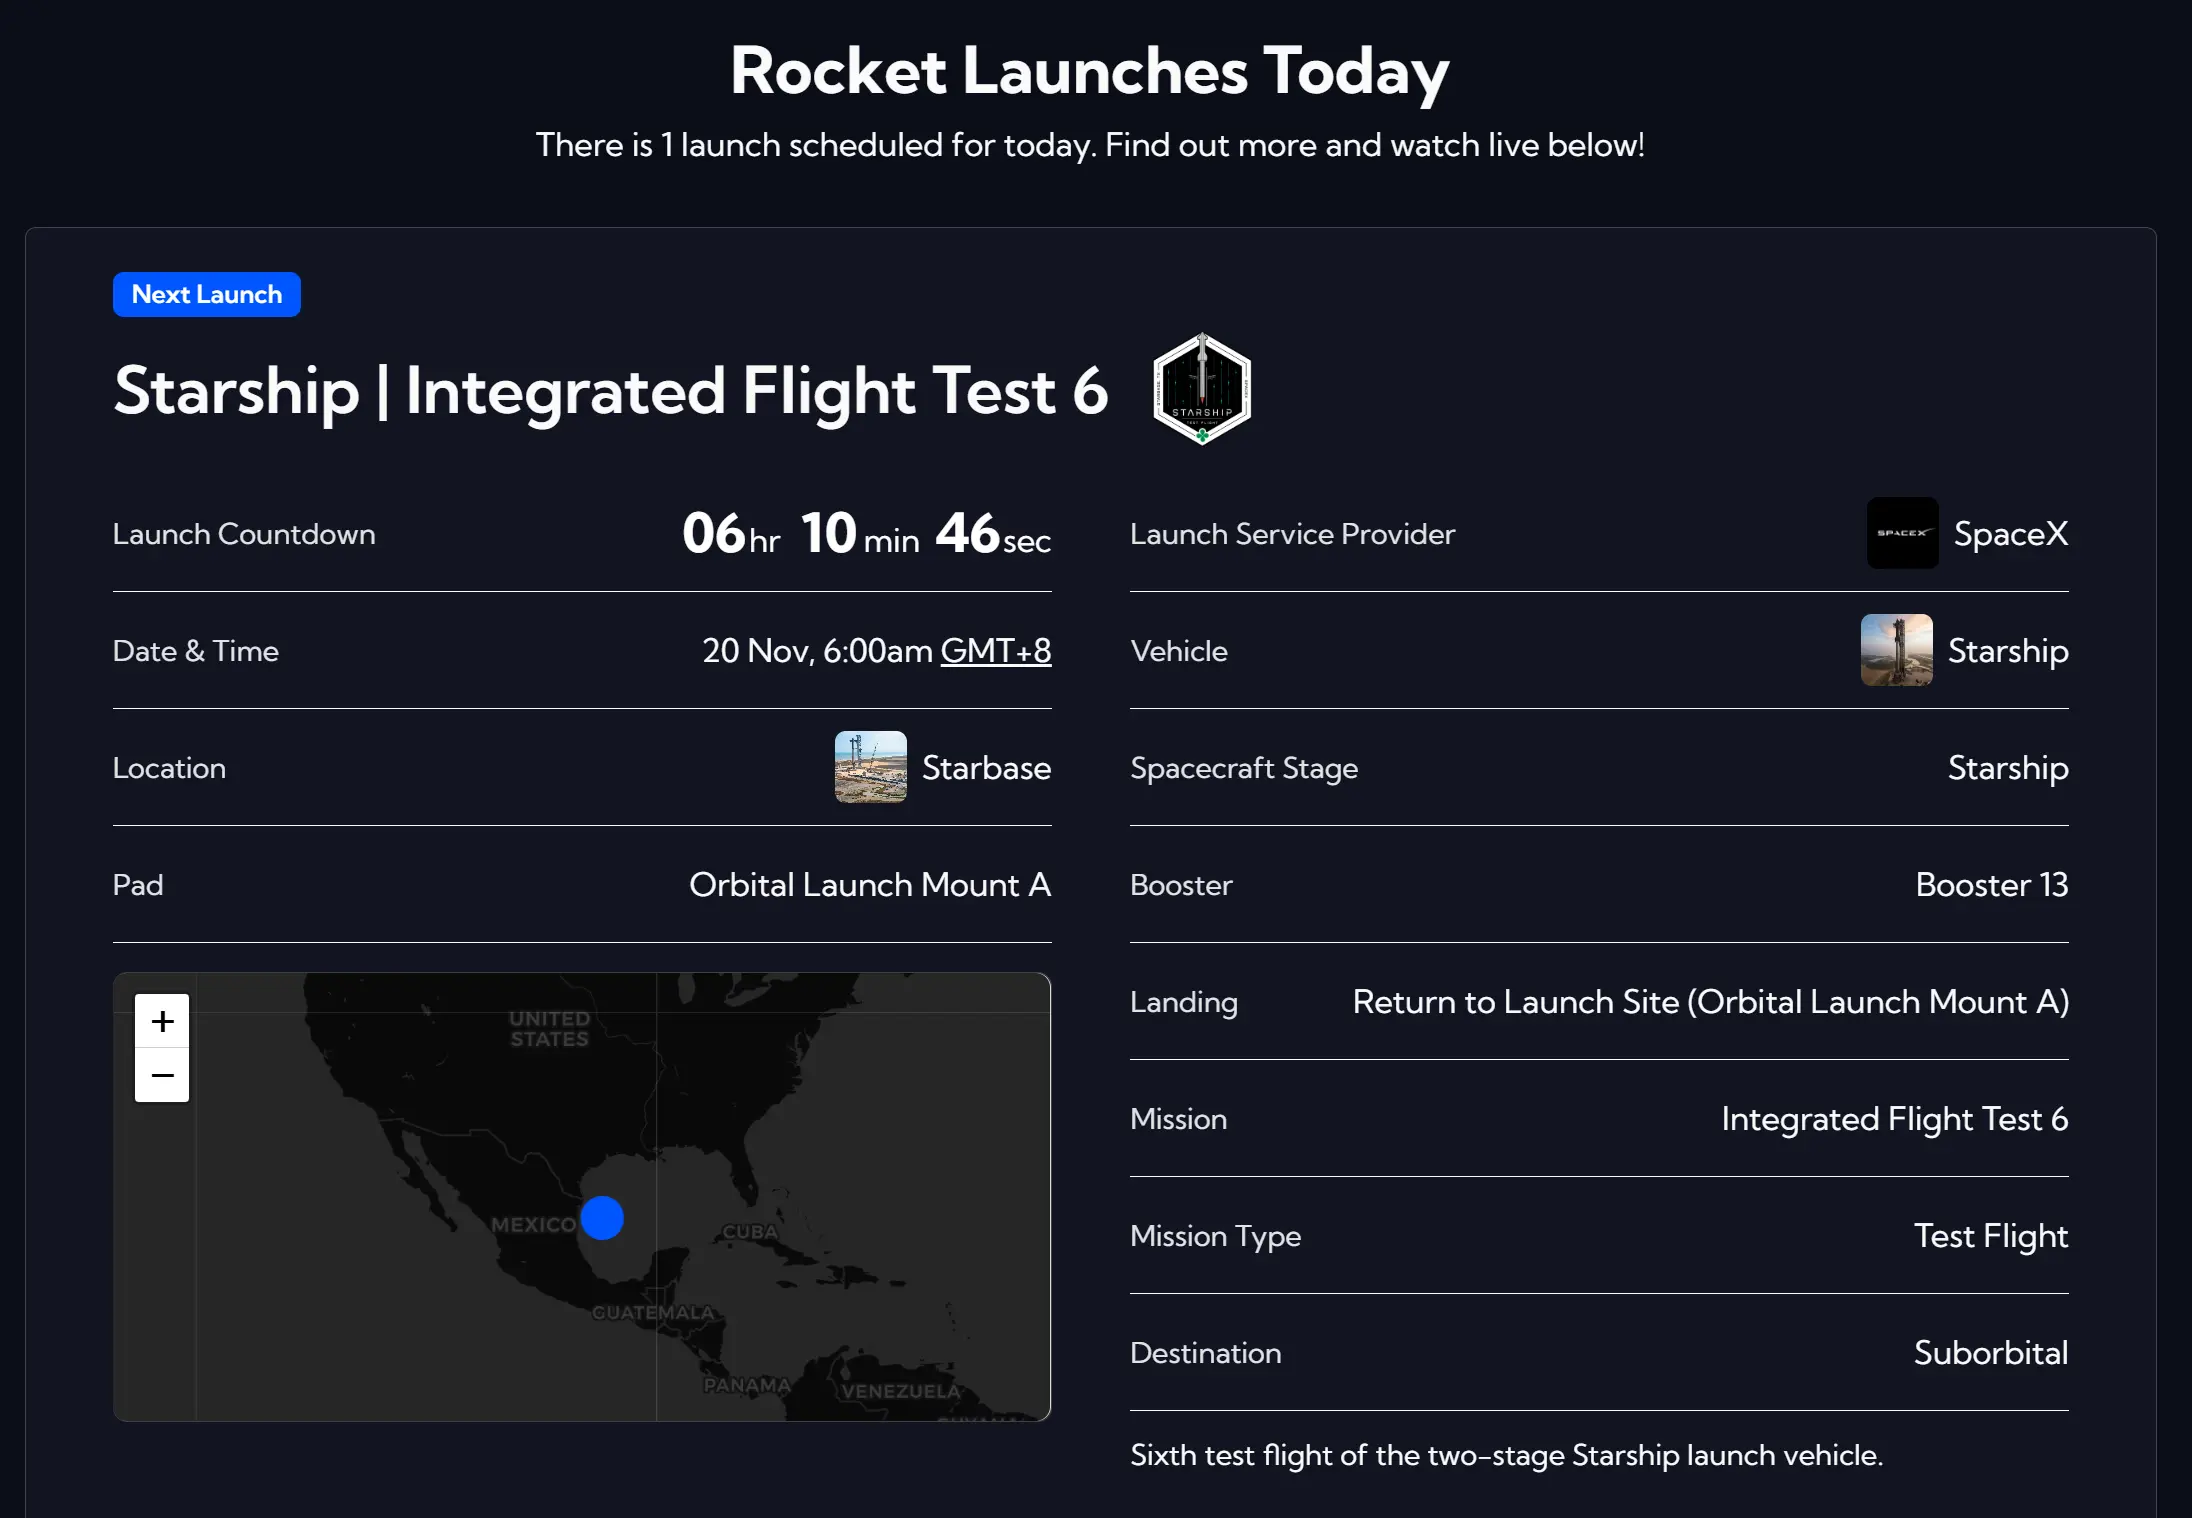
Task: Click the Starship vehicle thumbnail image
Action: click(1895, 650)
